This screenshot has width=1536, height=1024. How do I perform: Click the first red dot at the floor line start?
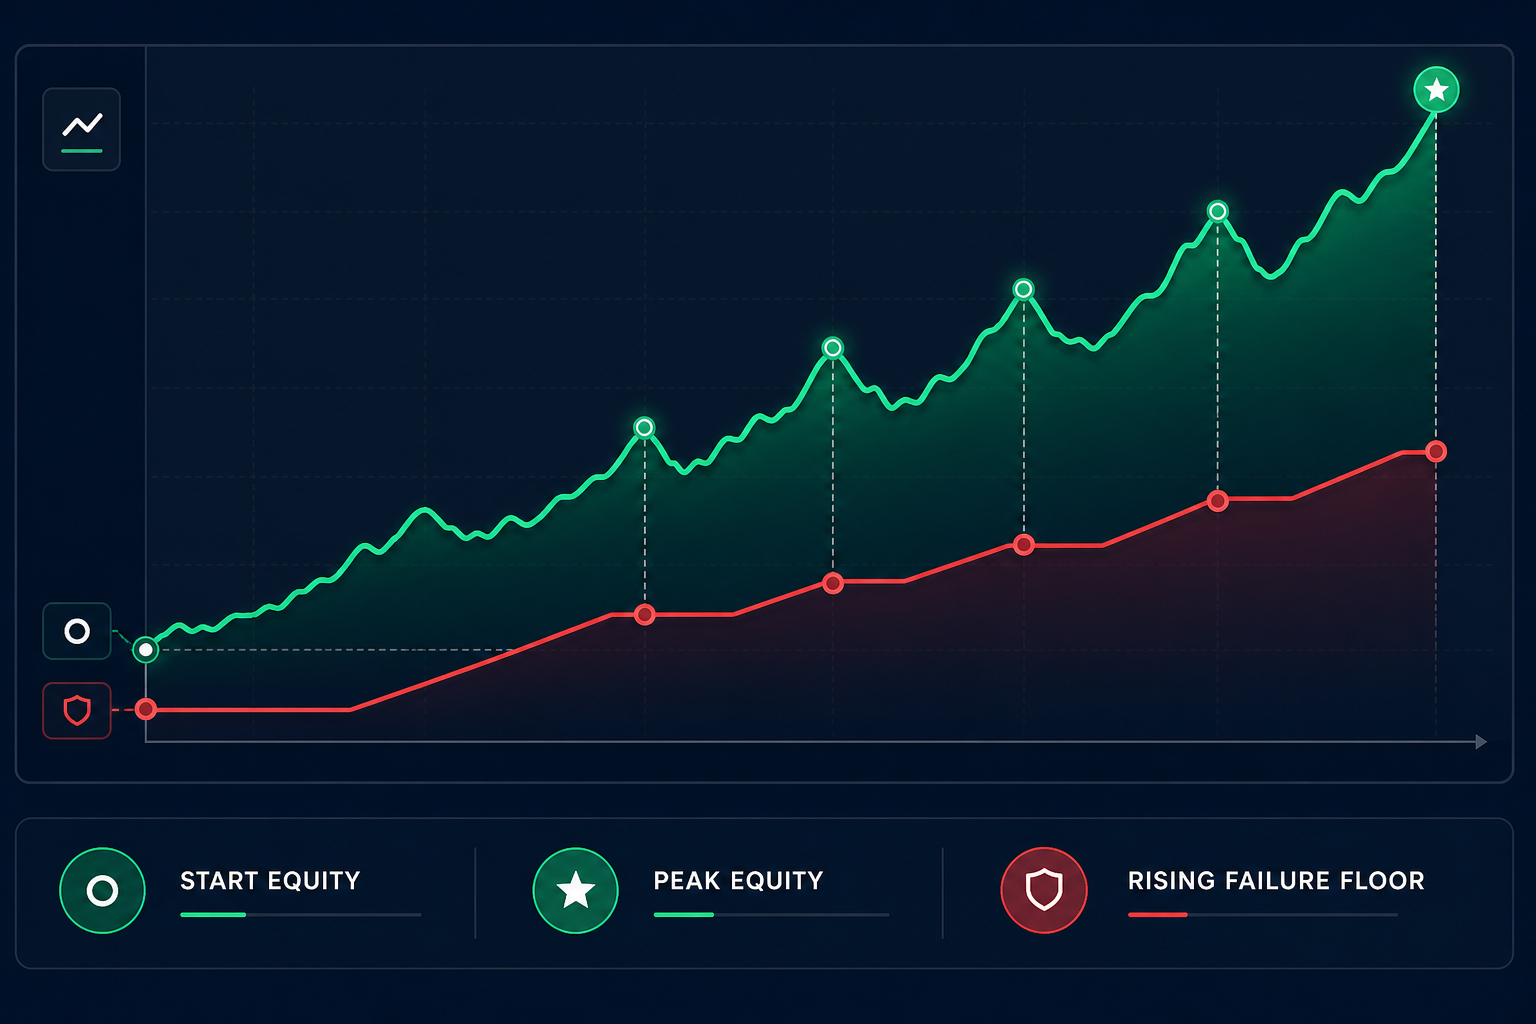[146, 709]
